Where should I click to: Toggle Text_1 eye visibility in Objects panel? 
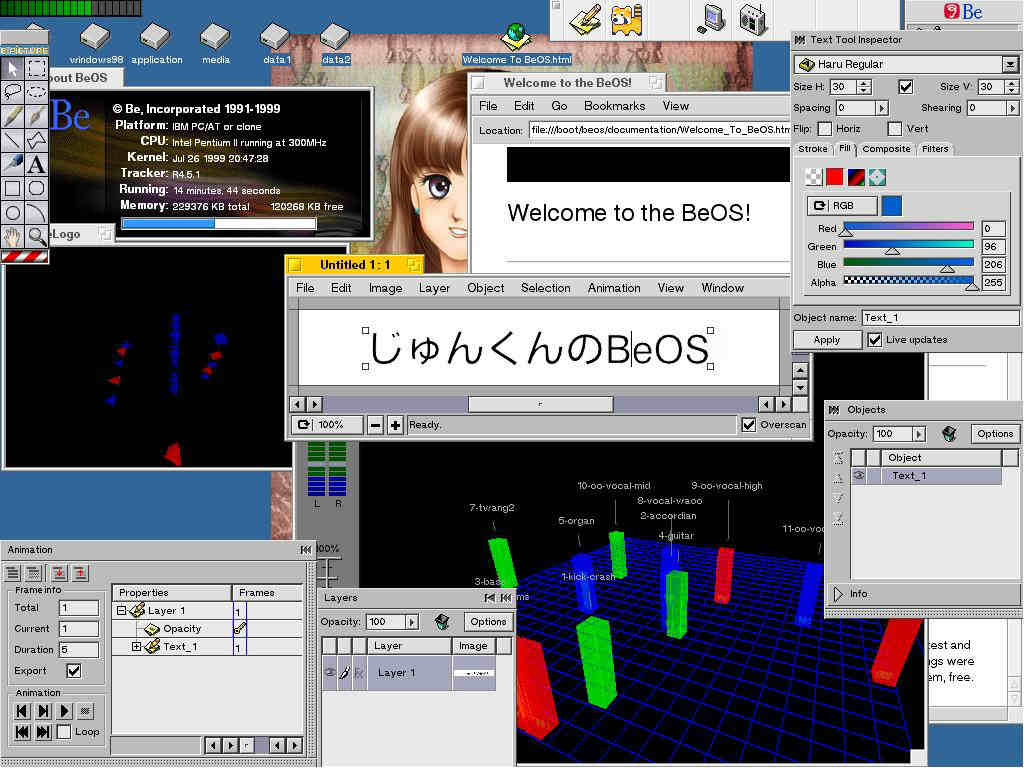pyautogui.click(x=858, y=475)
